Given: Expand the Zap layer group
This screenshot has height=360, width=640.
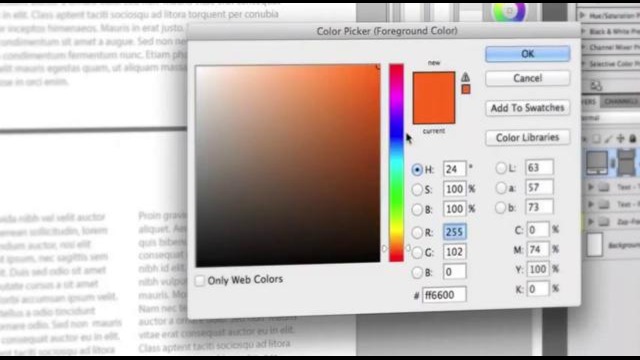Looking at the screenshot, I should point(590,222).
